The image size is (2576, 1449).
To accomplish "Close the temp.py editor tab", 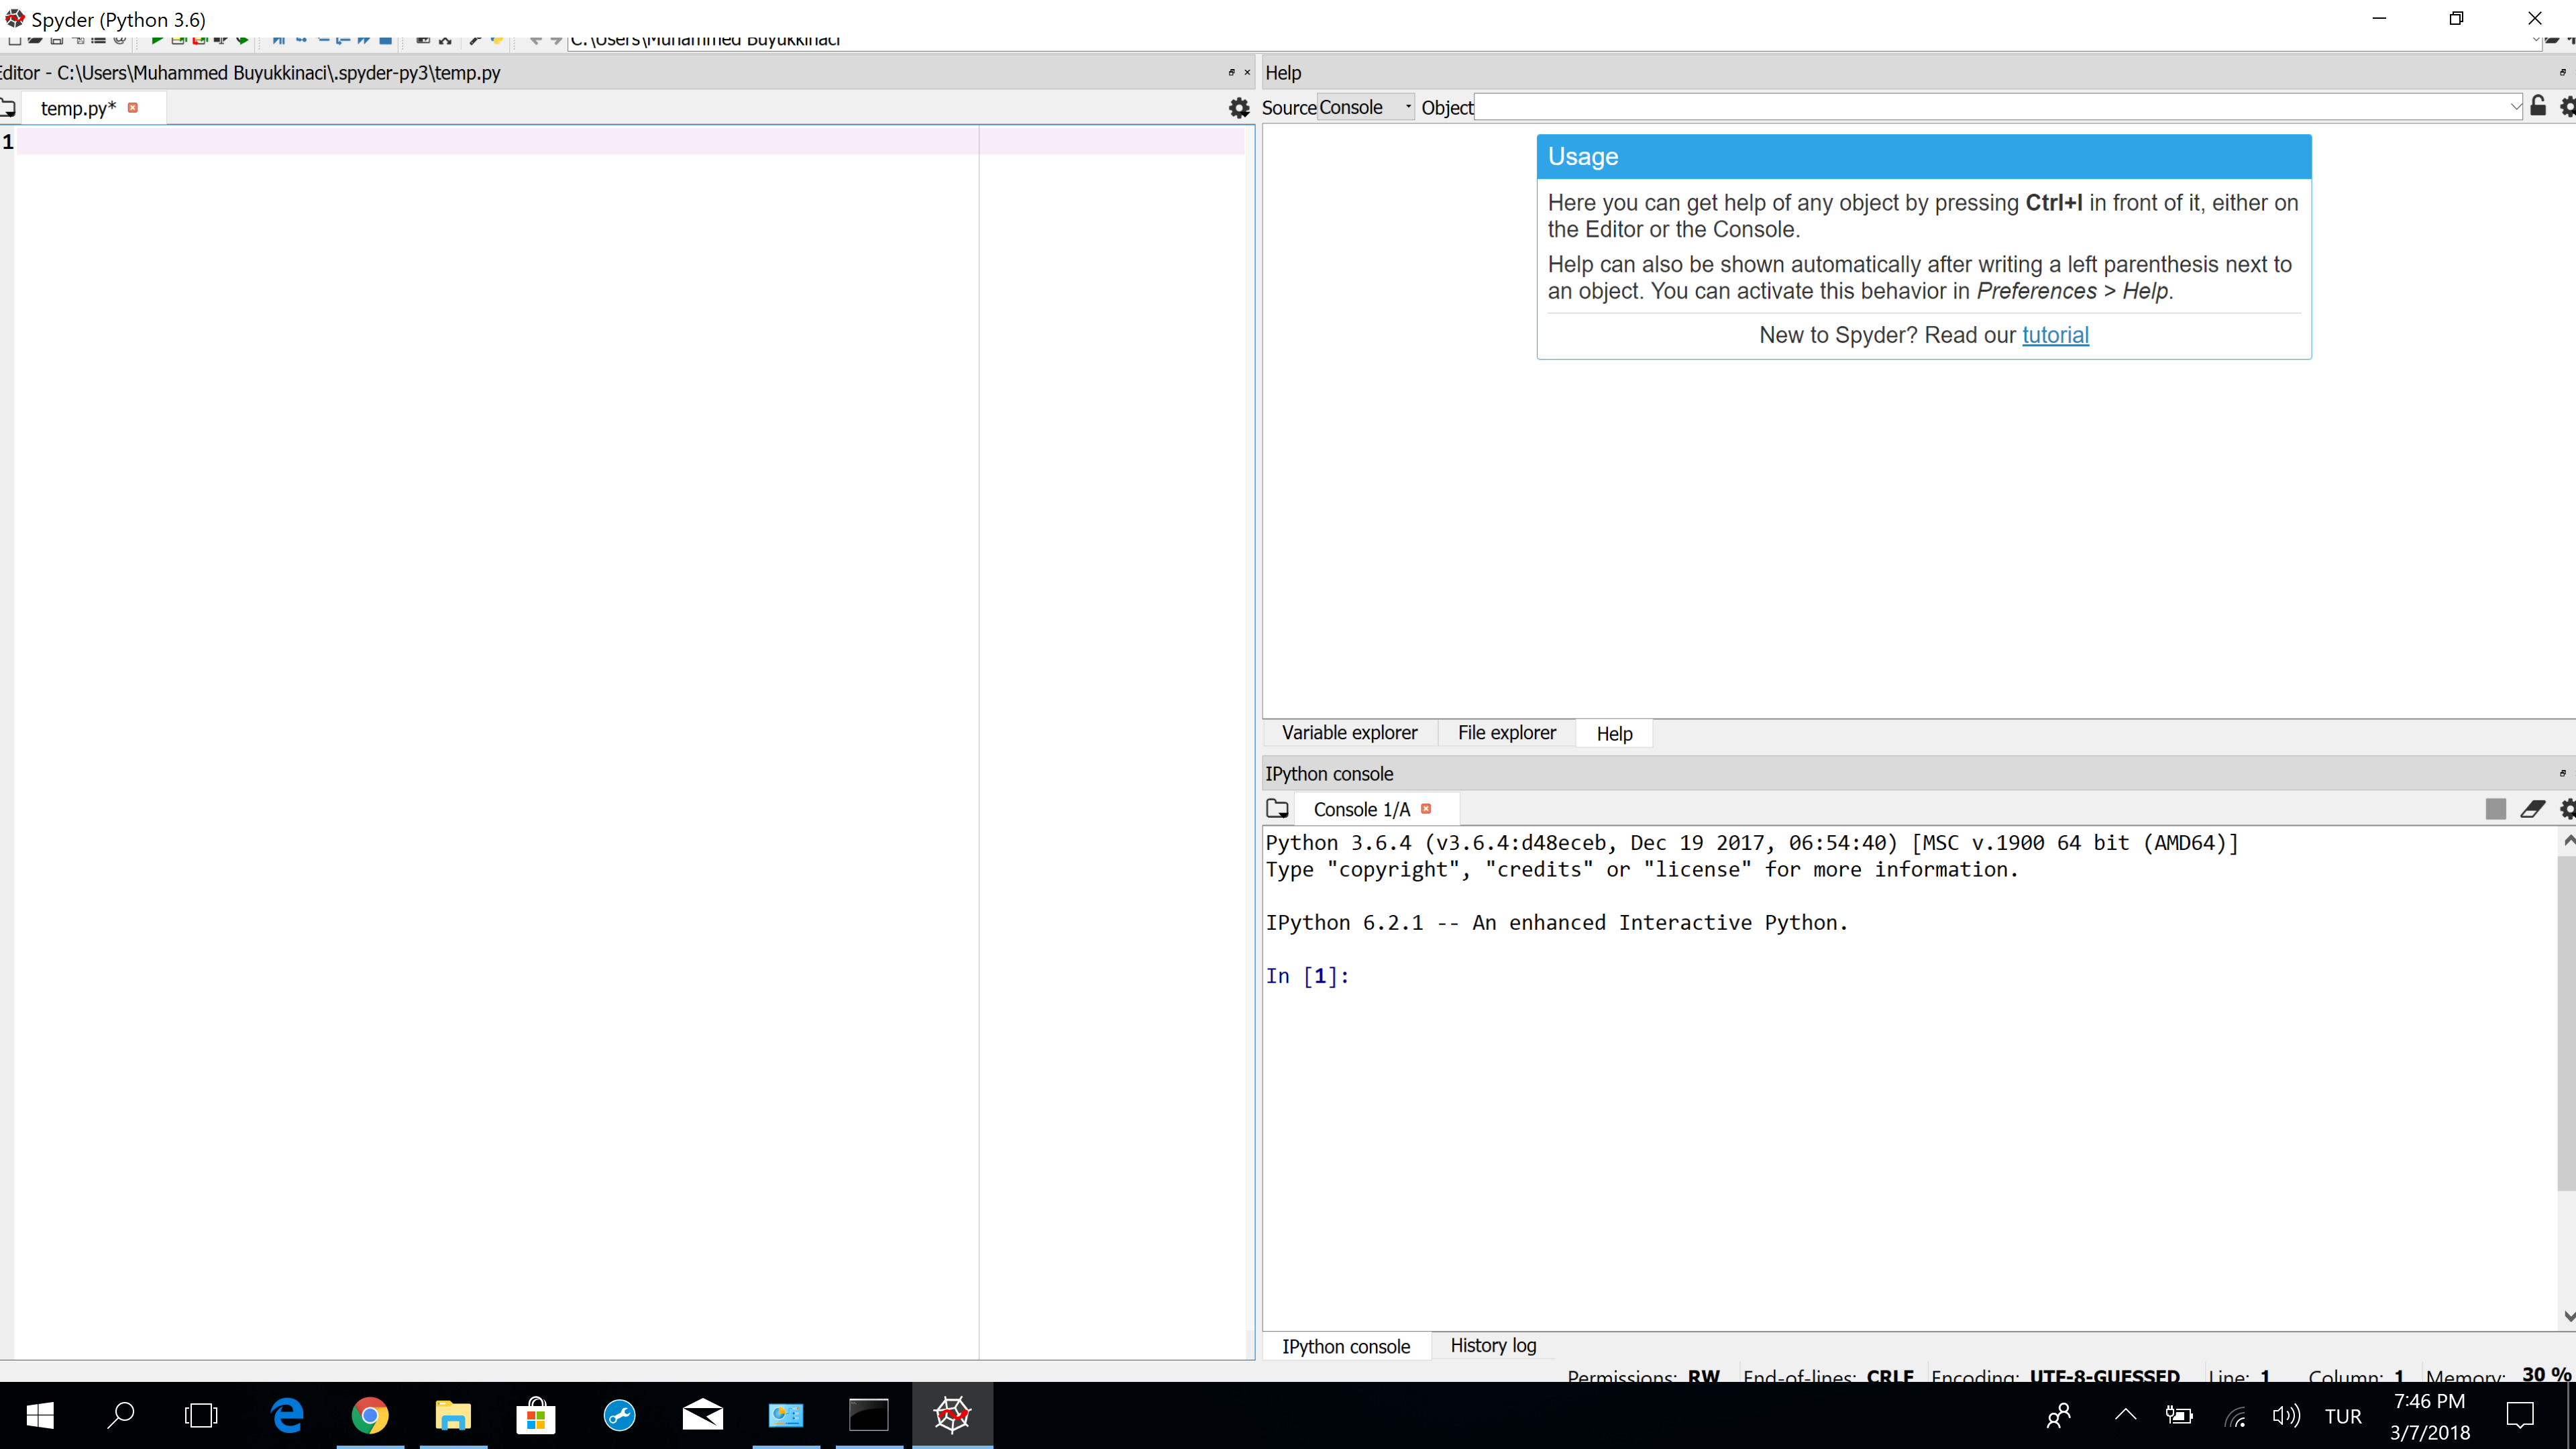I will [x=133, y=107].
